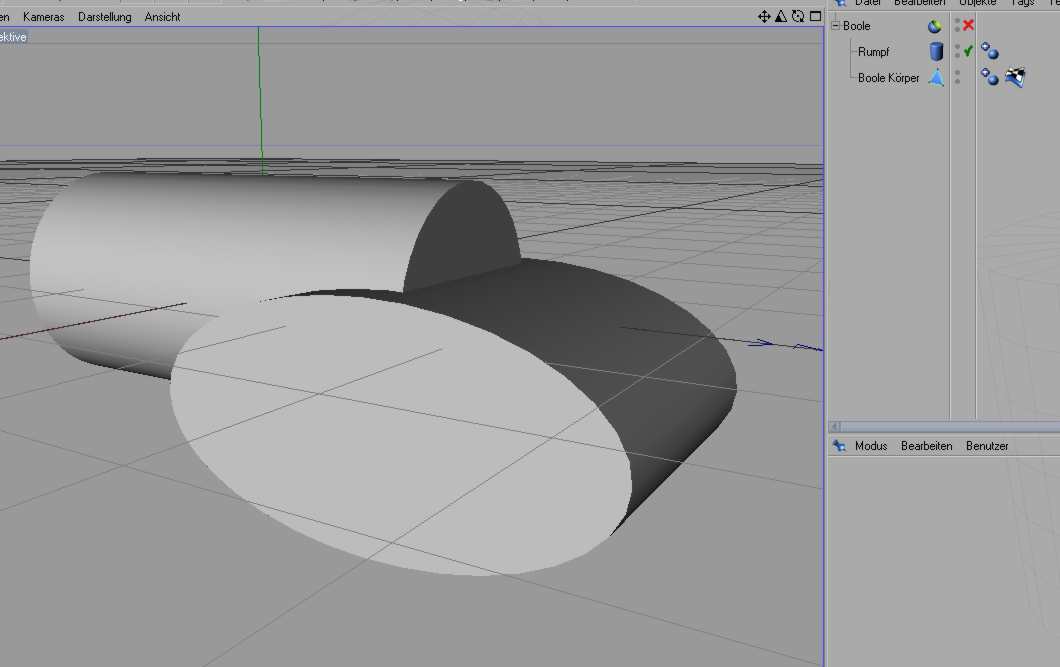Click the viewport move camera icon
This screenshot has width=1060, height=667.
pos(765,16)
